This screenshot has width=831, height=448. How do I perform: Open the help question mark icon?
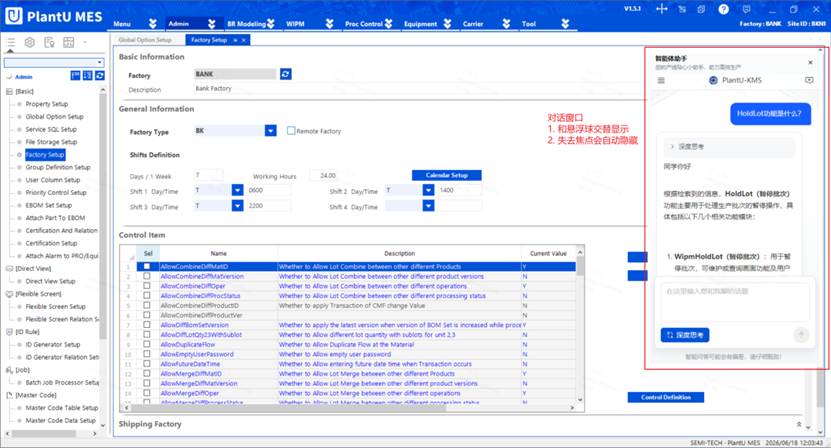(723, 9)
